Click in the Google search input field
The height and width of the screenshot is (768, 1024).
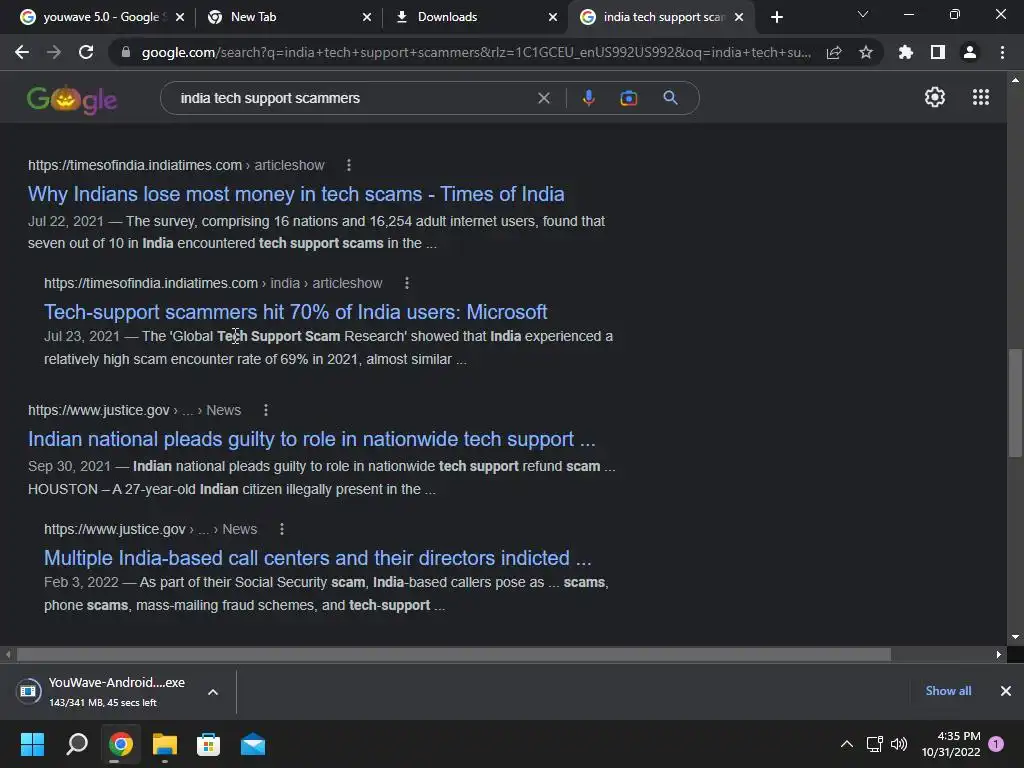353,98
